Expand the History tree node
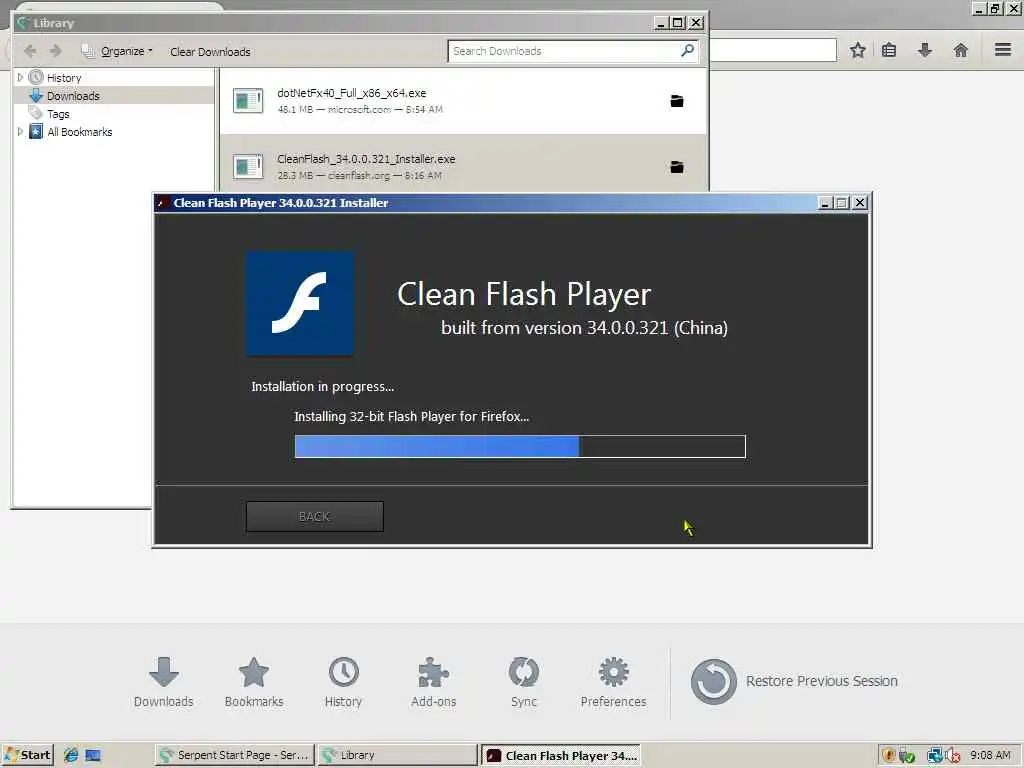 (20, 77)
